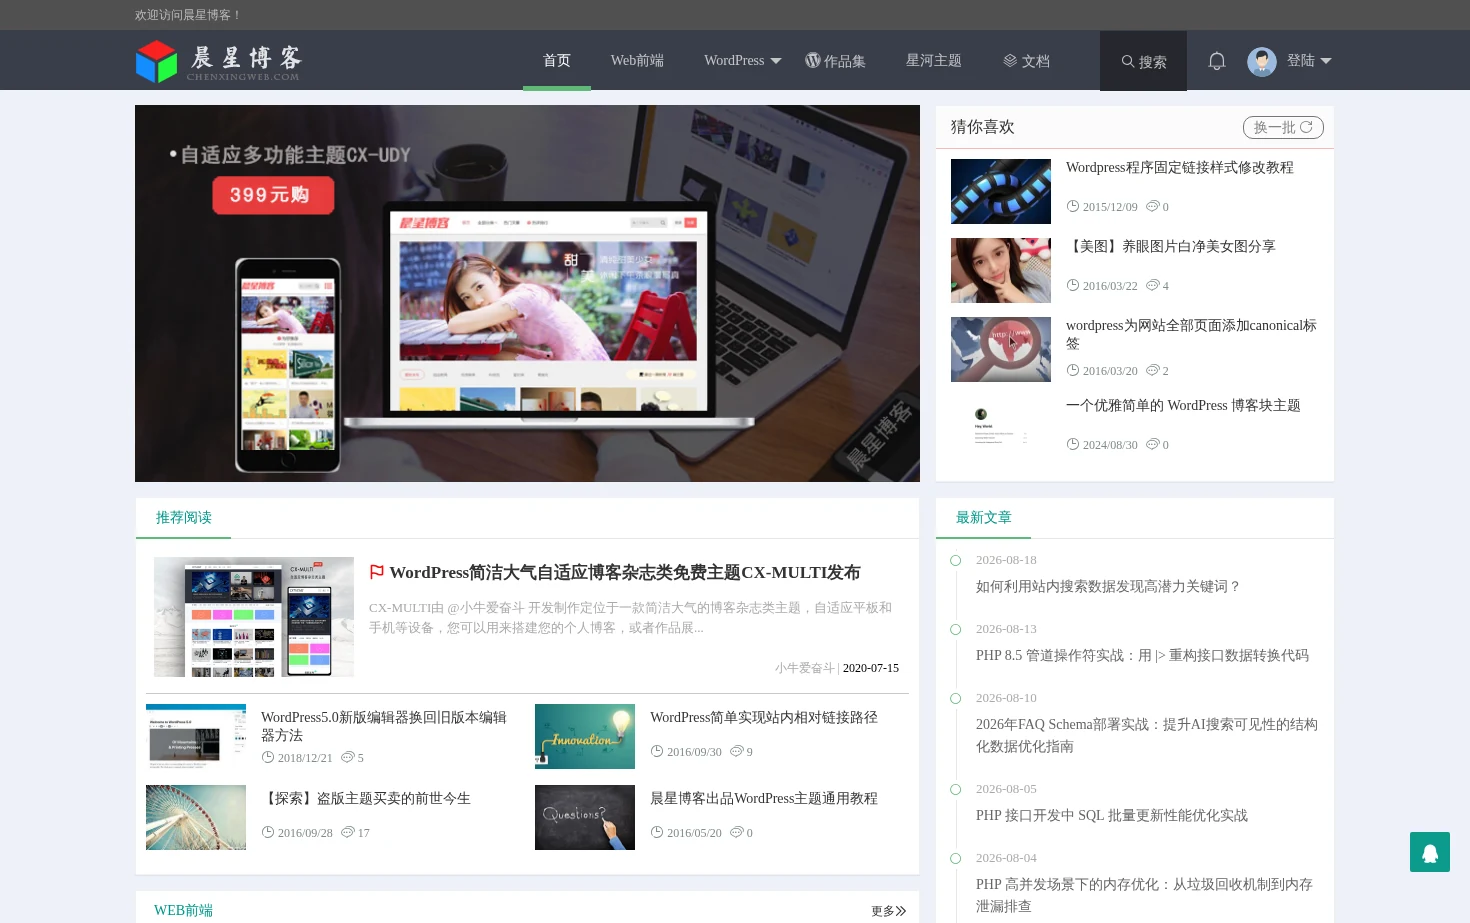Screen dimensions: 1470x923
Task: Click the timeline dot for 2026-08-10
Action: (x=955, y=698)
